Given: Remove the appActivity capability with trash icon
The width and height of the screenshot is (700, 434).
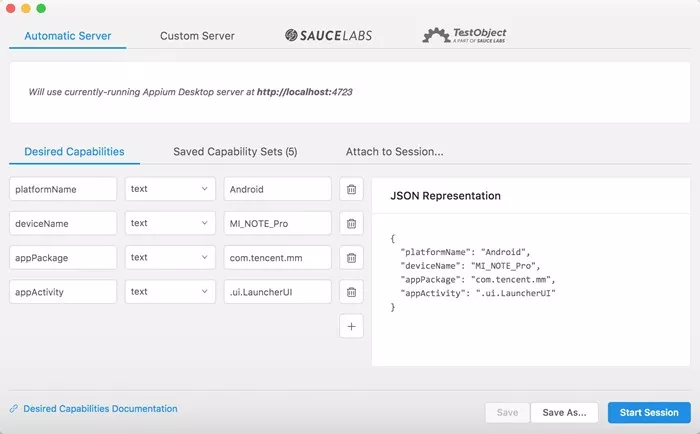Looking at the screenshot, I should (351, 292).
